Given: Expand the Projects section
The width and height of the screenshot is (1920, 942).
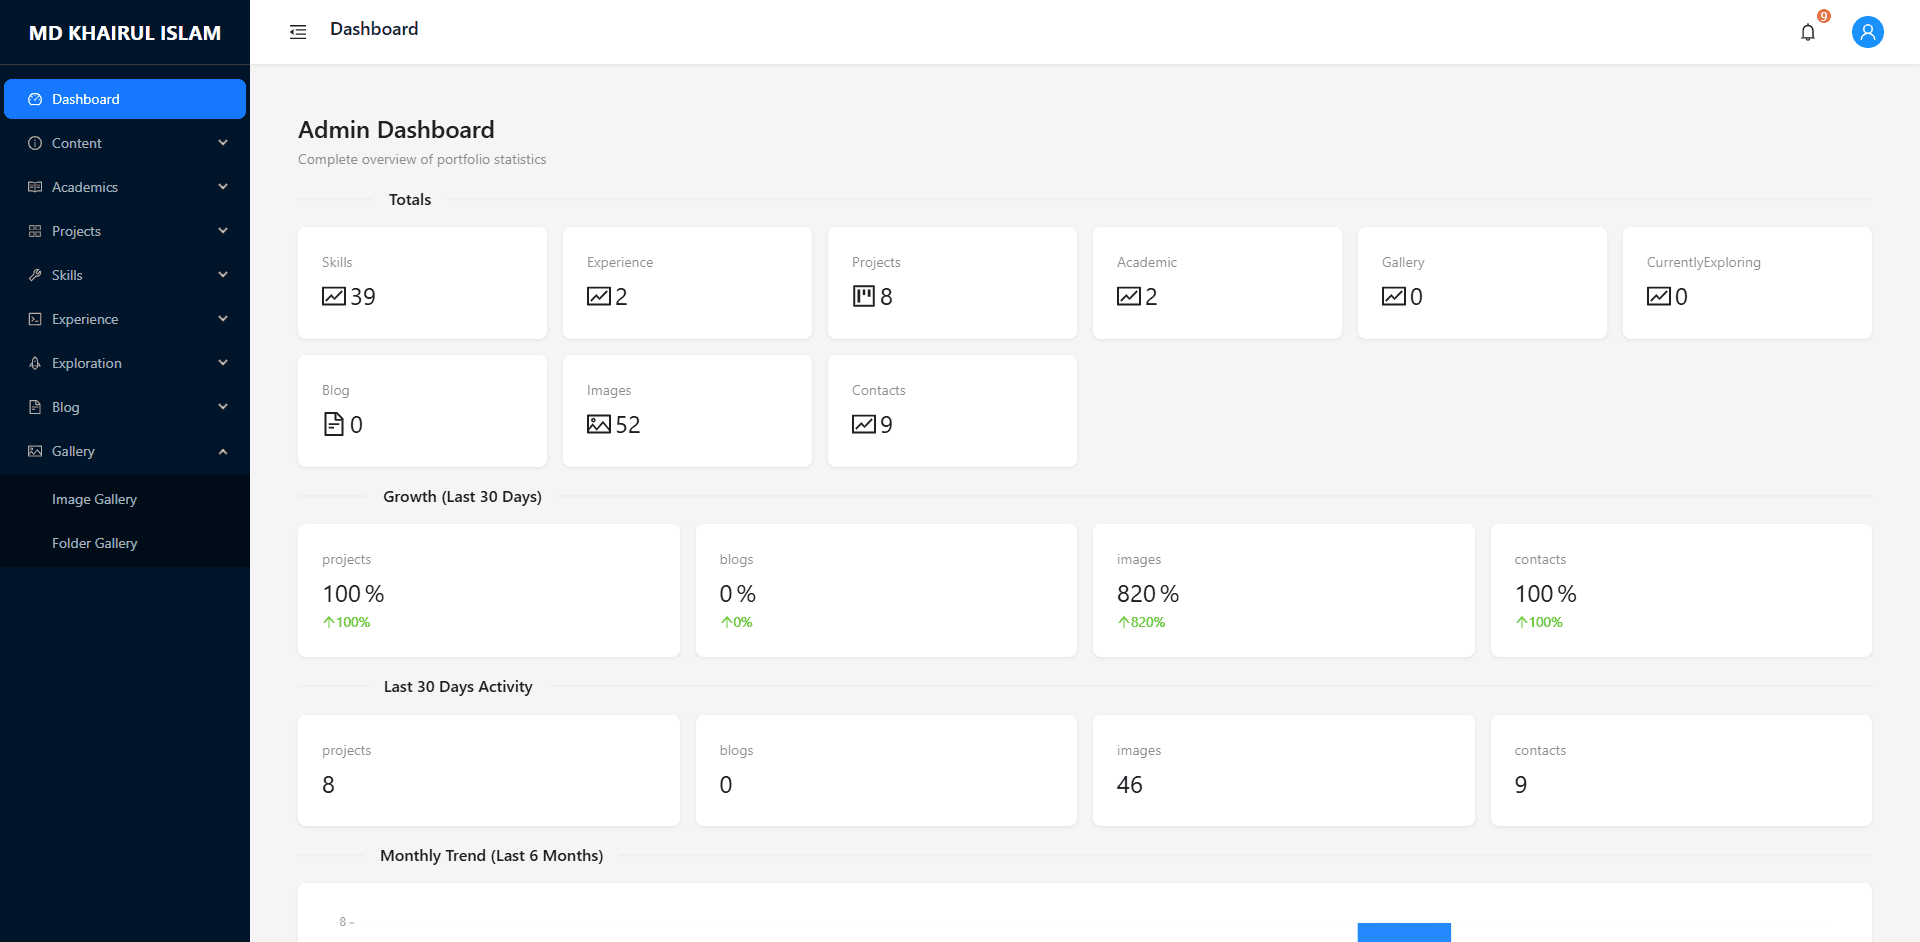Looking at the screenshot, I should 222,231.
